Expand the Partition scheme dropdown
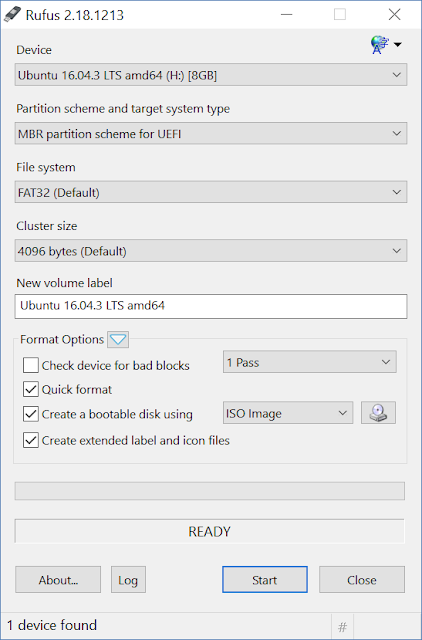422x640 pixels. (x=211, y=133)
